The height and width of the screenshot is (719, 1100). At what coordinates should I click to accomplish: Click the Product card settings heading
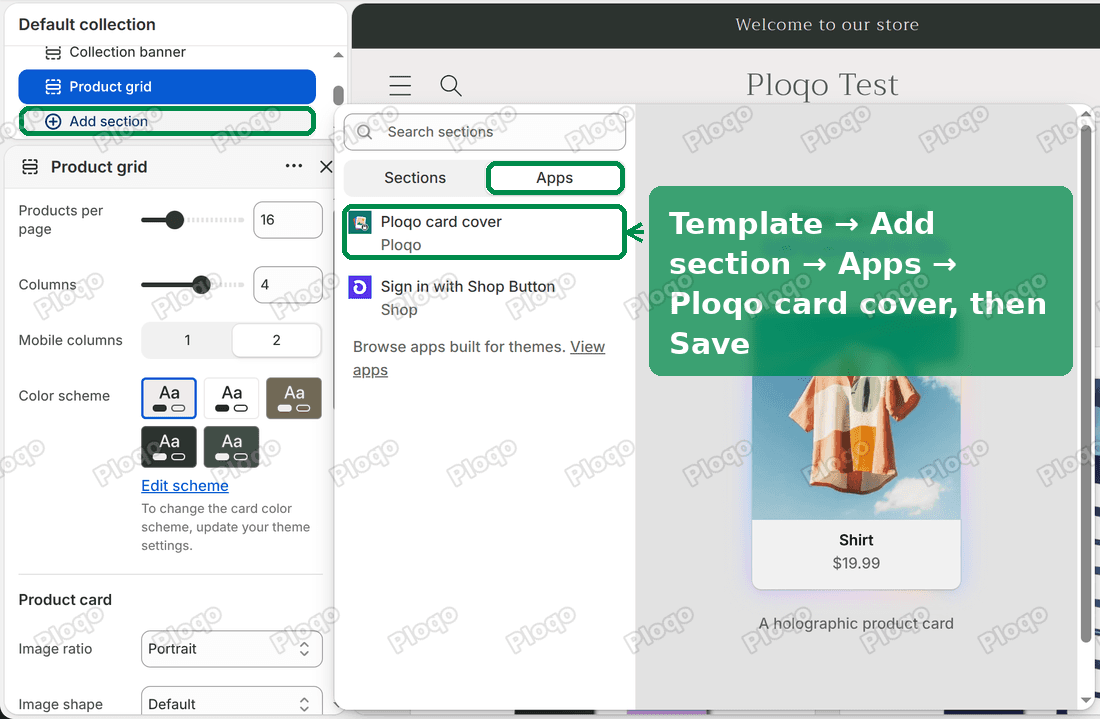point(65,600)
